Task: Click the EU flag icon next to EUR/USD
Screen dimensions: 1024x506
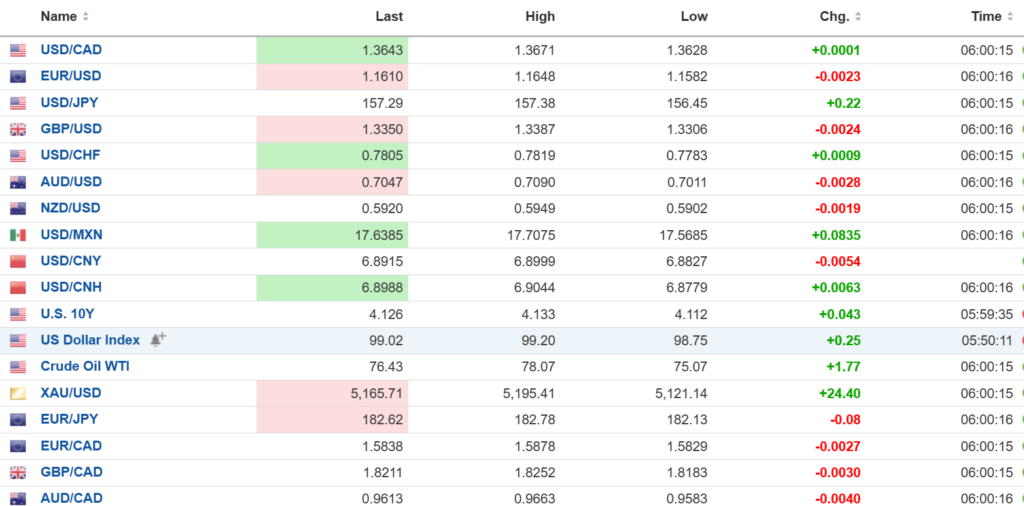Action: (x=18, y=76)
